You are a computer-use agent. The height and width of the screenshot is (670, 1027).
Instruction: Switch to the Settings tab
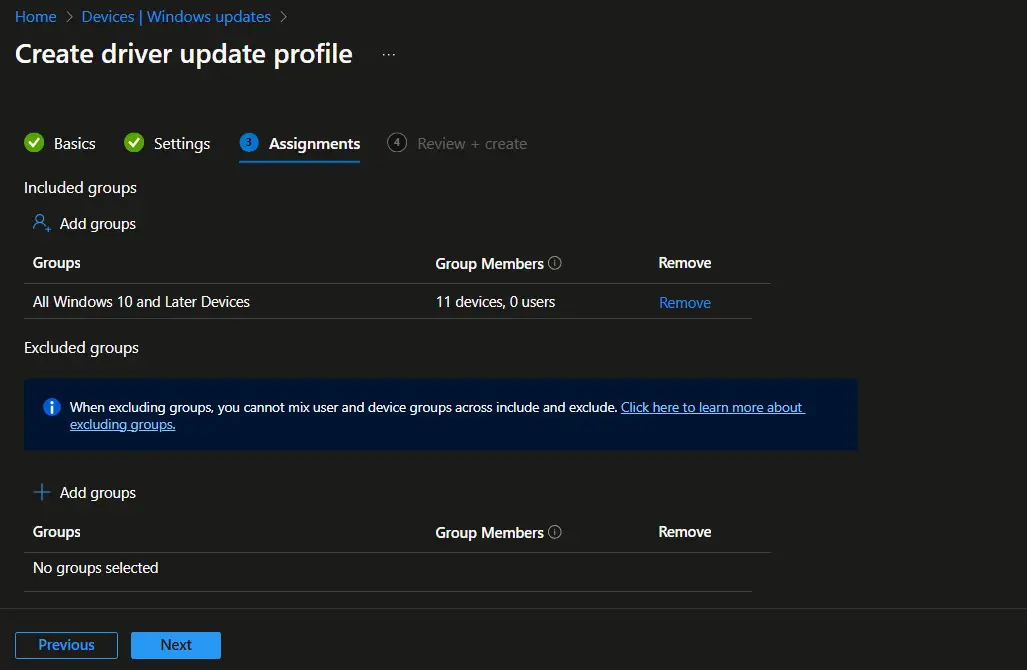pos(181,143)
